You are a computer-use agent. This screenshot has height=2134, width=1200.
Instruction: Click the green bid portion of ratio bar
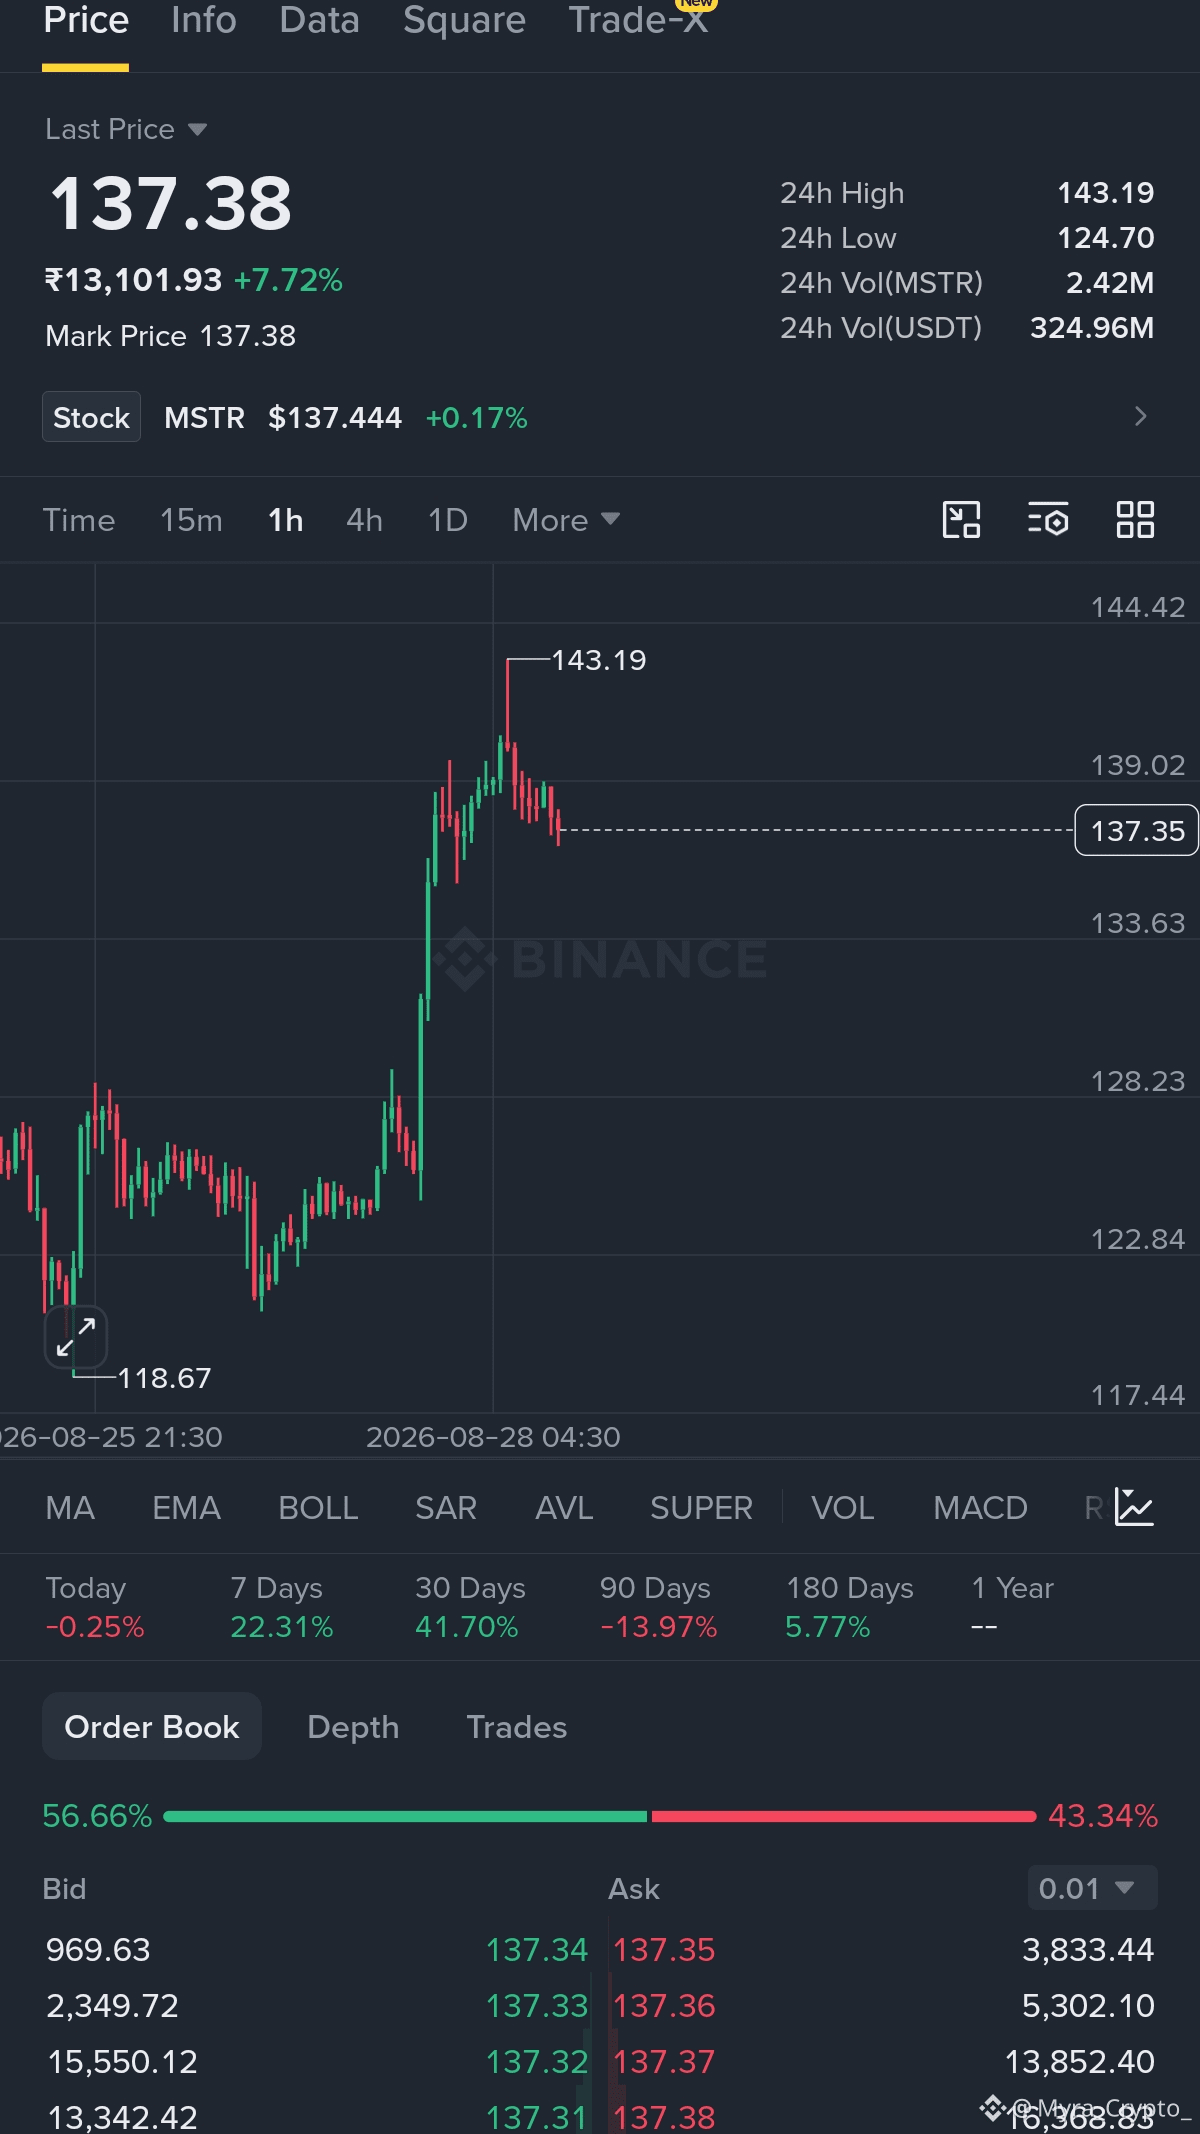pos(405,1816)
